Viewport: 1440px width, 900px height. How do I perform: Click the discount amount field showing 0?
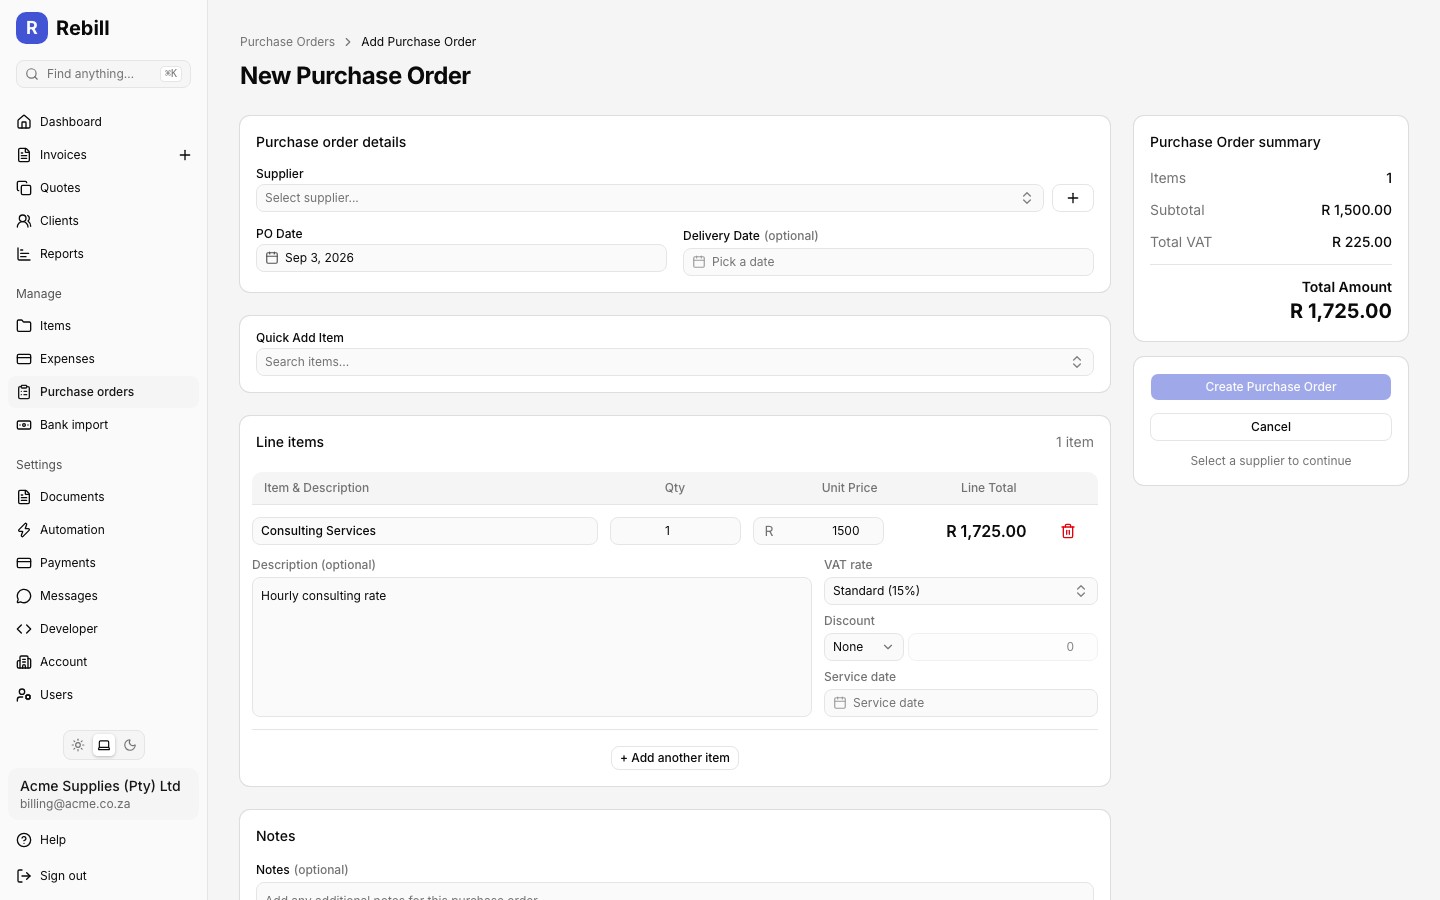coord(1003,647)
